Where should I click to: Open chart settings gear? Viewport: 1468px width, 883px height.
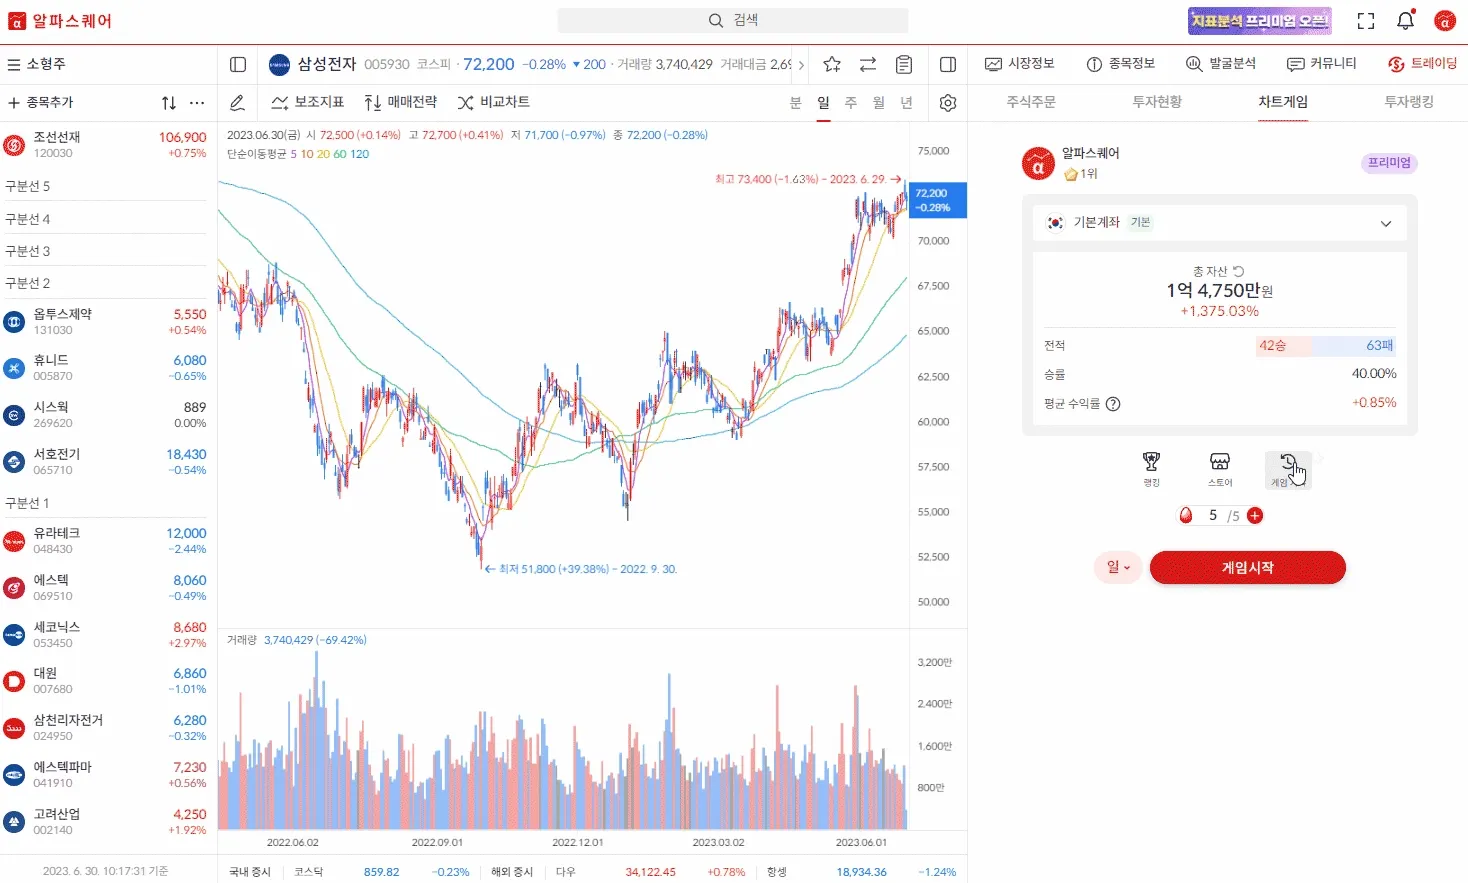pos(948,102)
